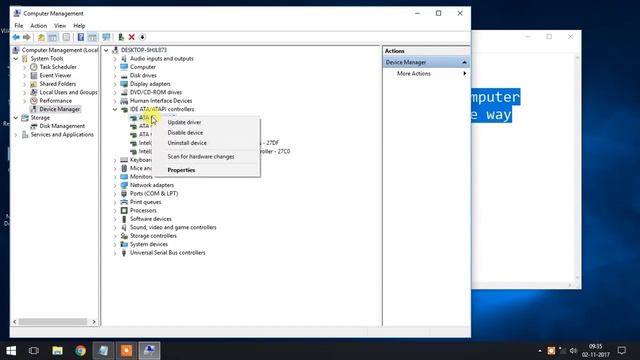Screen dimensions: 640x360
Task: Open Google Chrome from taskbar
Action: click(x=80, y=351)
